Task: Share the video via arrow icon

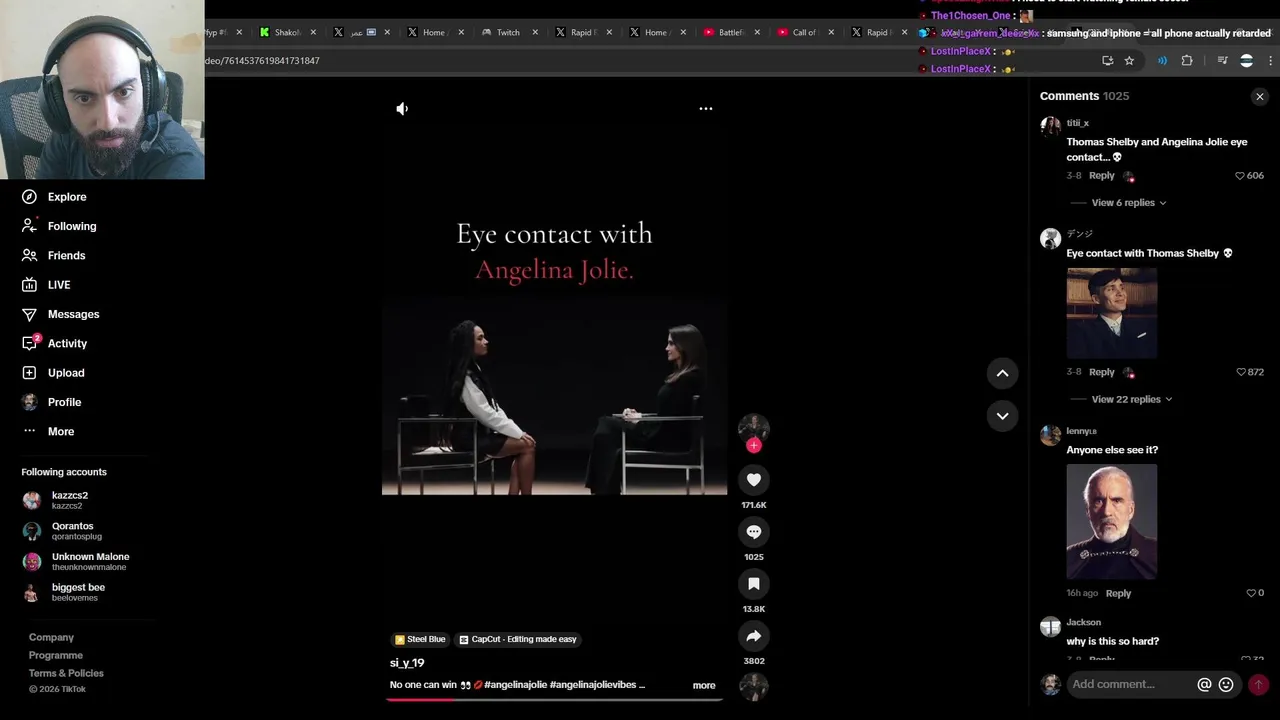Action: coord(754,636)
